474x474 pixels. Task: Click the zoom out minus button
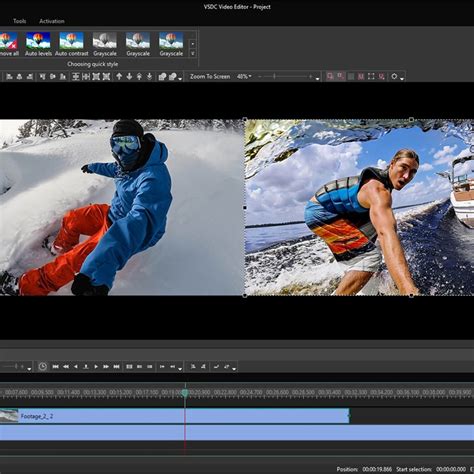click(260, 77)
